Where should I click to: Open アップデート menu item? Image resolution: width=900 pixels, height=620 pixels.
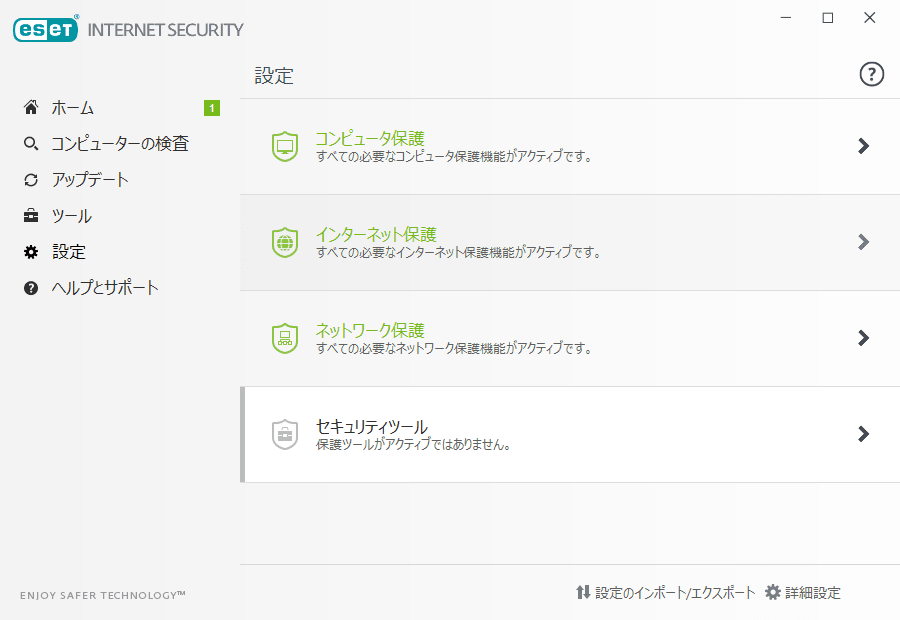click(x=90, y=180)
